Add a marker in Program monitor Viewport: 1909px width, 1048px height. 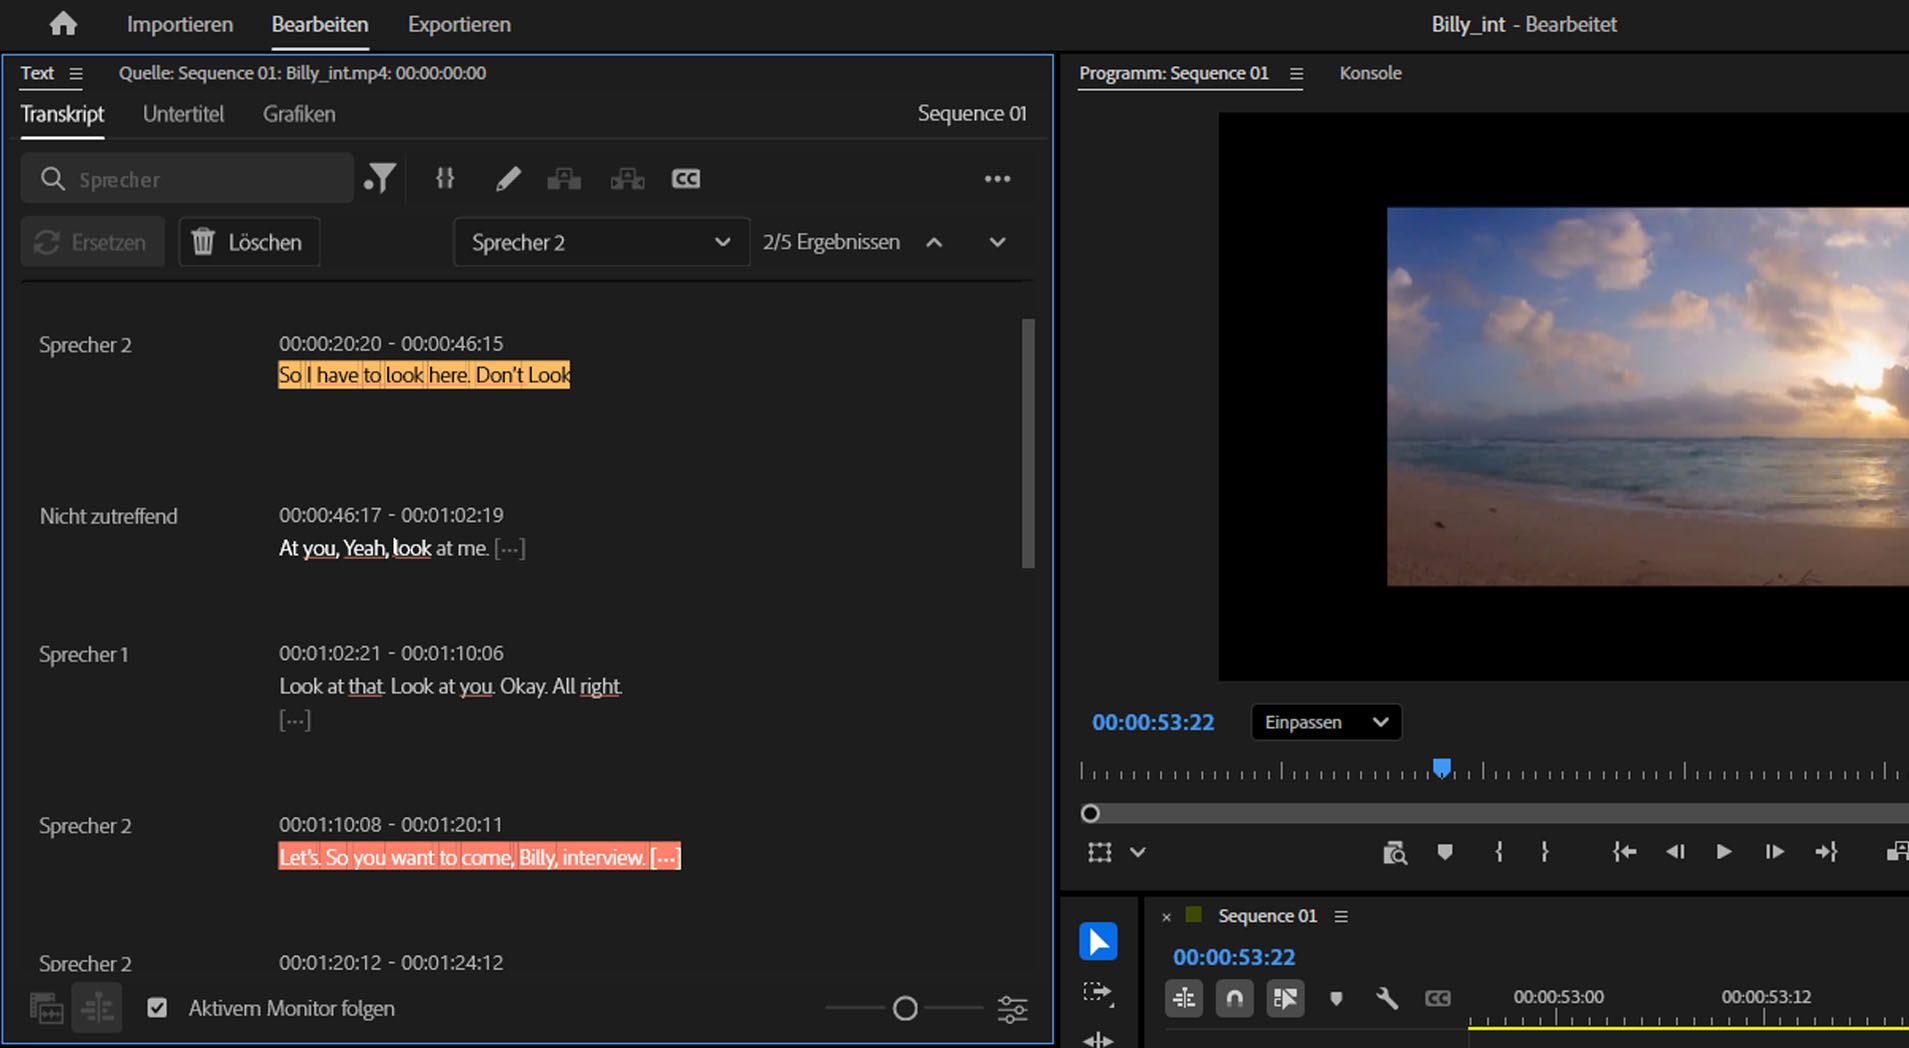[1444, 852]
